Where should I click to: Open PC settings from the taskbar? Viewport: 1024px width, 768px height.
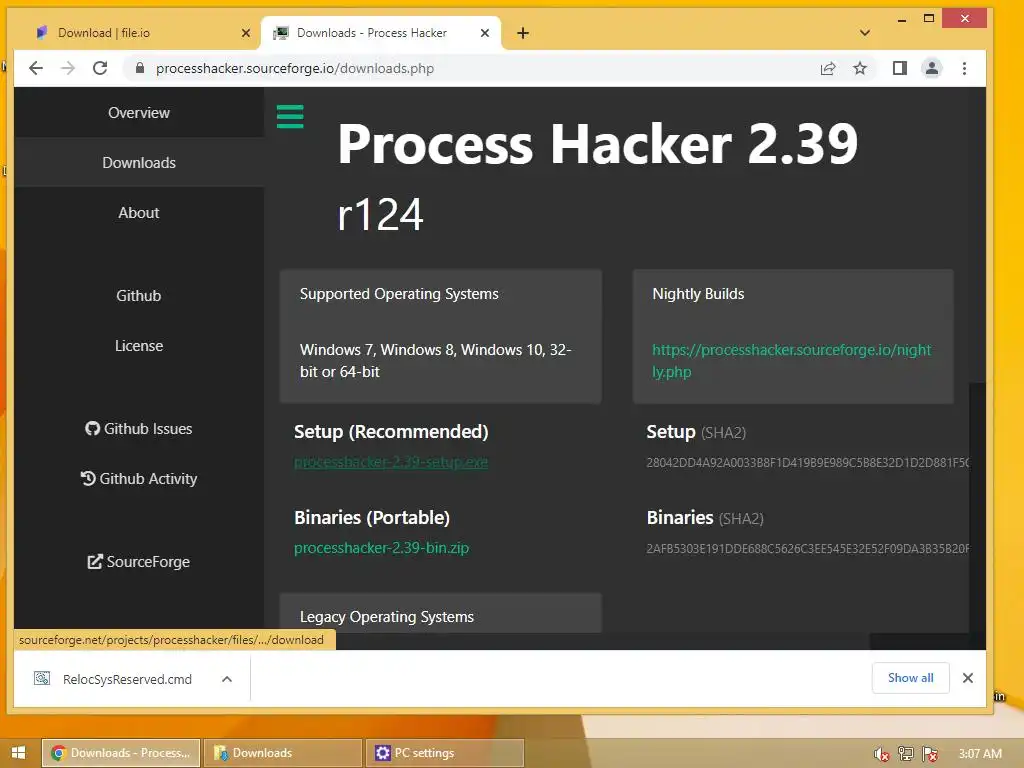445,753
